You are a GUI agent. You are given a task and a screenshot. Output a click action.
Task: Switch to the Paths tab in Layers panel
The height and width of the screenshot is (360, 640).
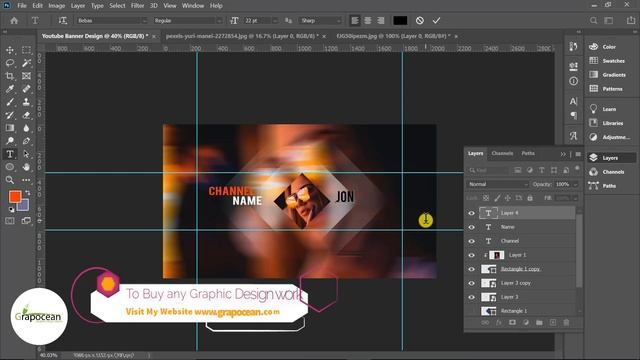pos(528,153)
